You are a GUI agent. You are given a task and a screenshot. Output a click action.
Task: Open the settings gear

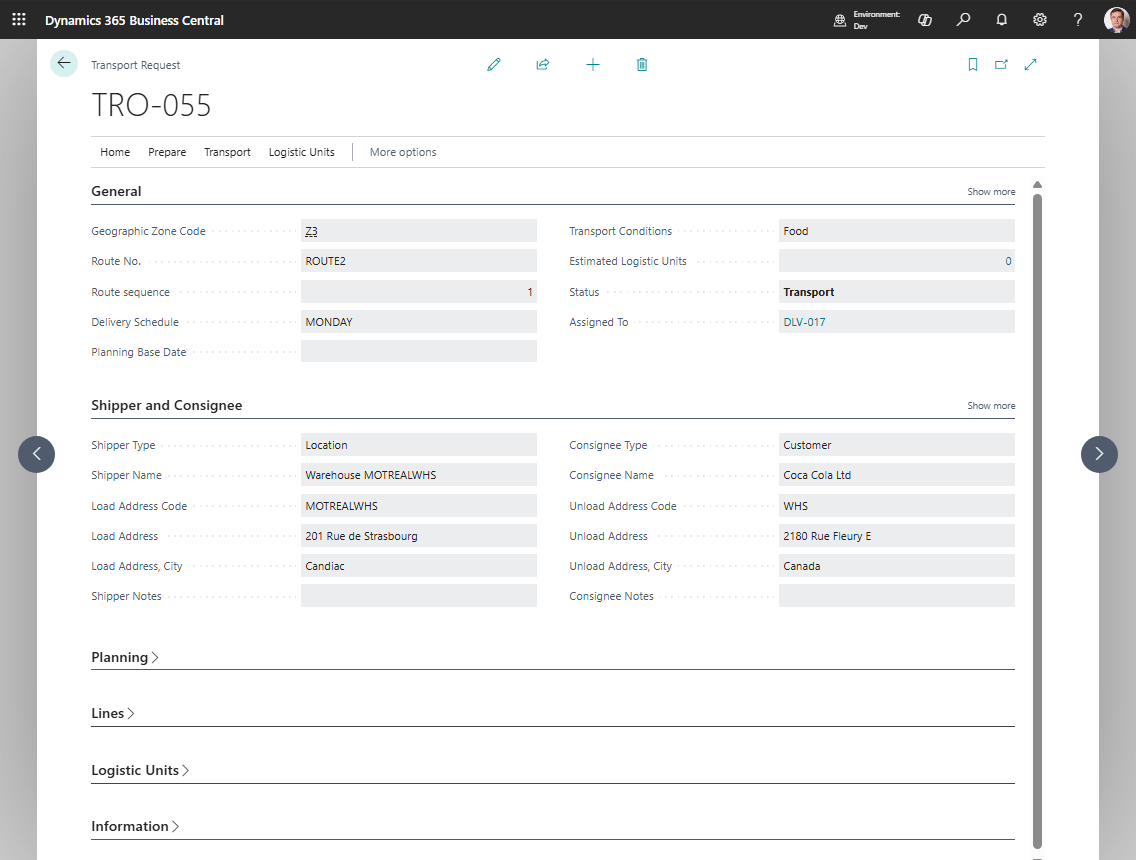[1040, 20]
